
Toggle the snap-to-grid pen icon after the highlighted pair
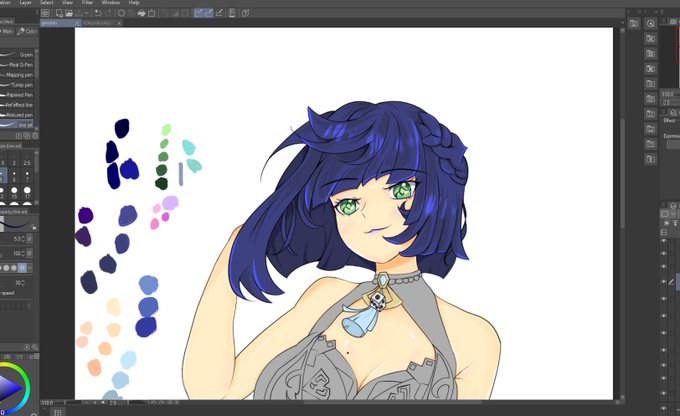pyautogui.click(x=219, y=13)
